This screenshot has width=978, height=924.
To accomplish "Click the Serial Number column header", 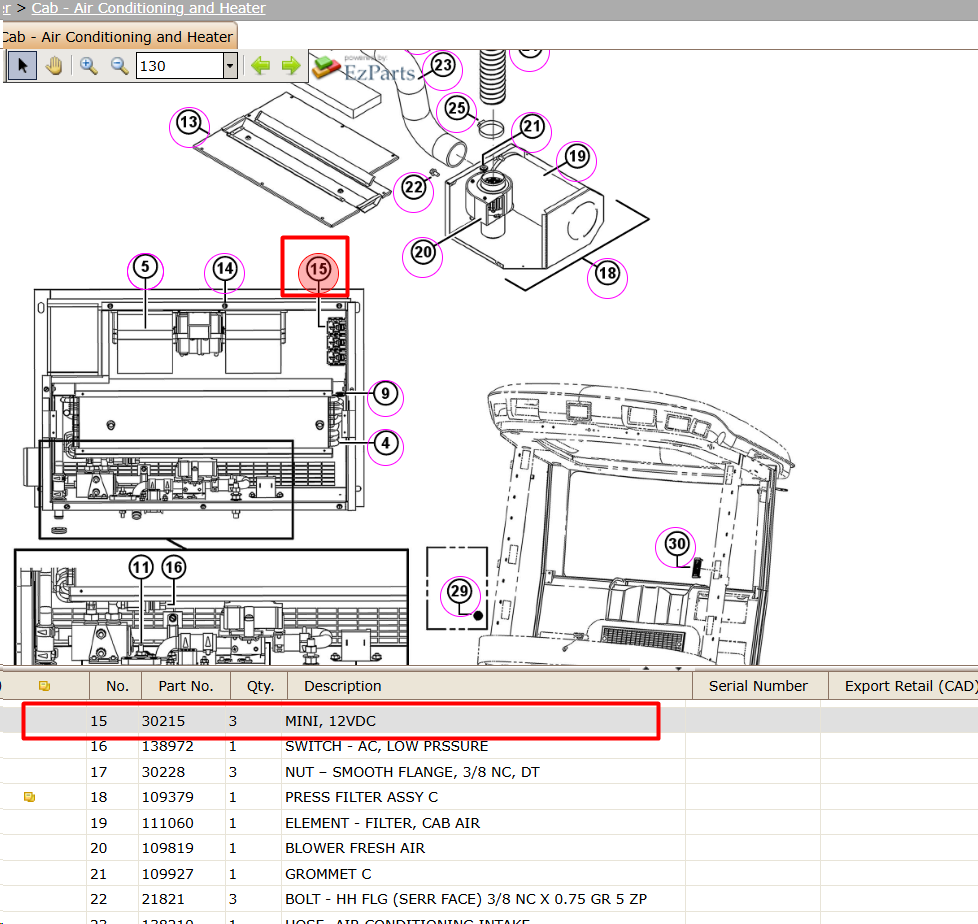I will pos(760,686).
